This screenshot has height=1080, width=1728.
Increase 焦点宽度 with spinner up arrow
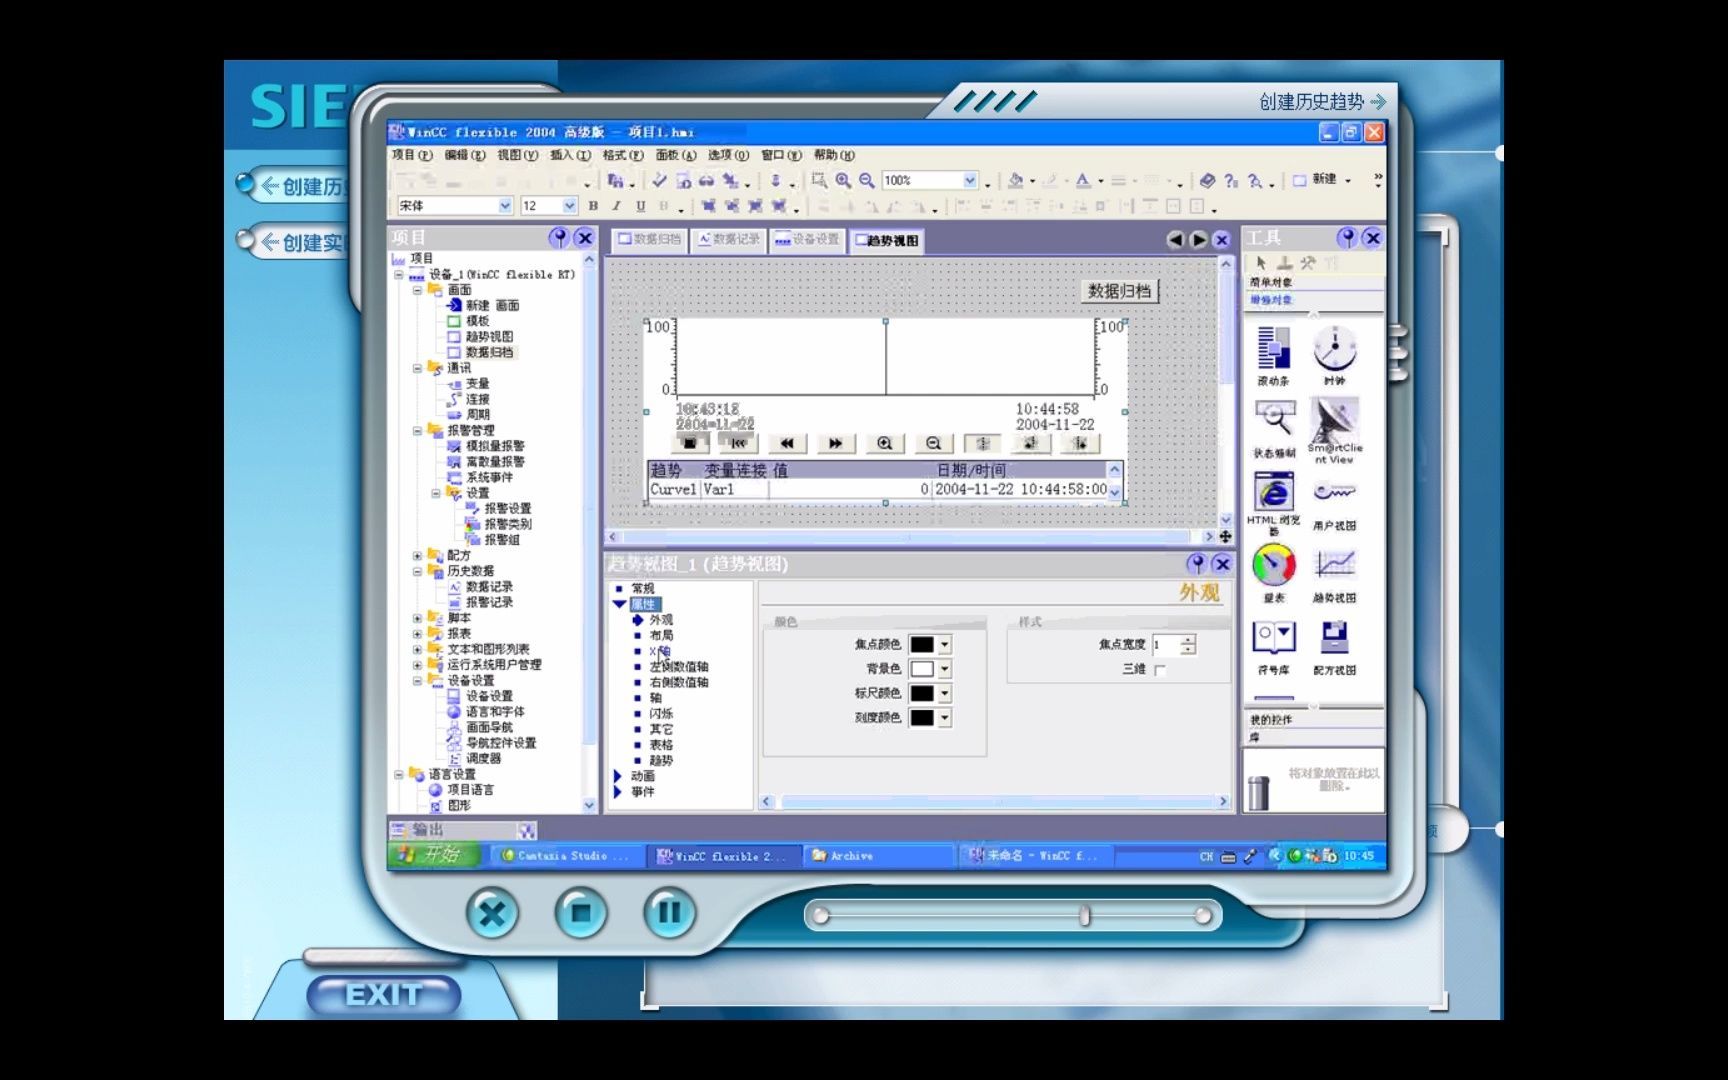tap(1188, 640)
